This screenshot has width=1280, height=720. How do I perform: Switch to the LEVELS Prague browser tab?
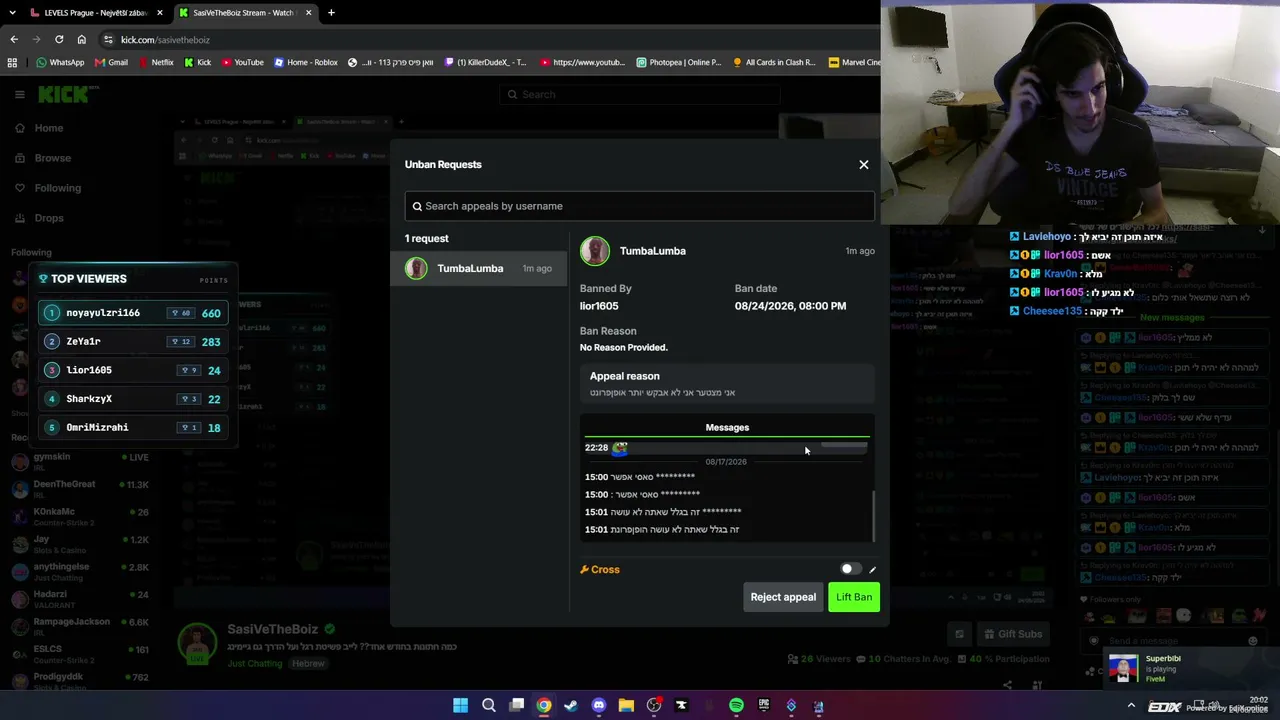[x=95, y=13]
